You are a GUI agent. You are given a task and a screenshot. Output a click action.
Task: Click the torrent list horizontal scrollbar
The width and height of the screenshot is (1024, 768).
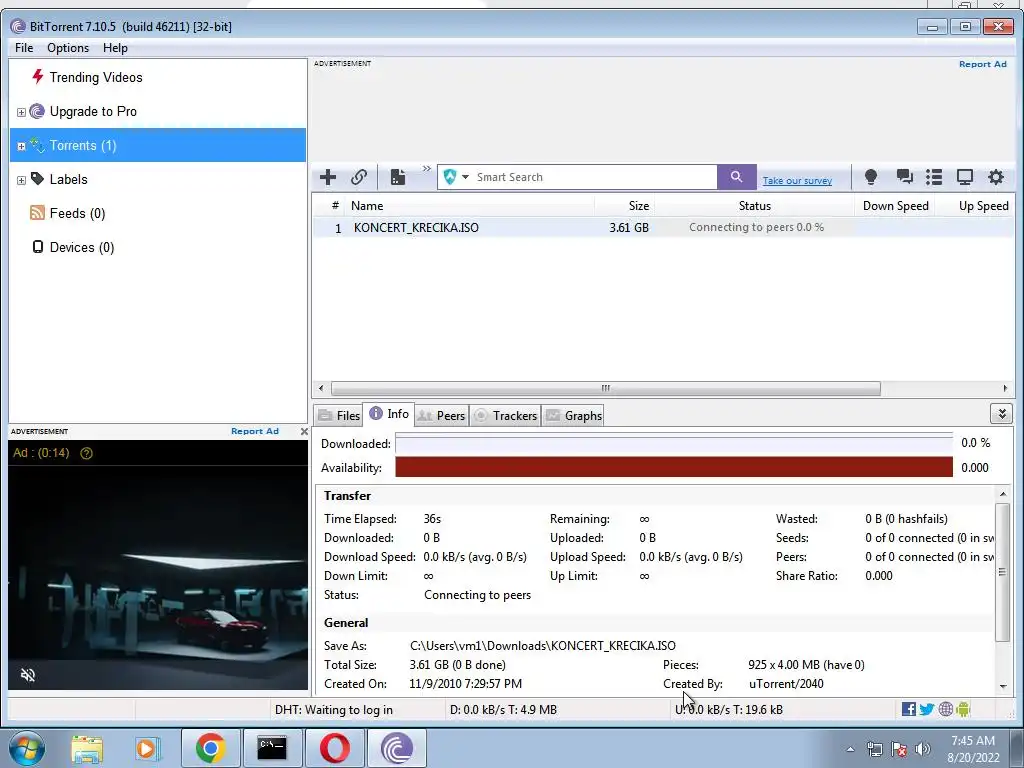[605, 388]
